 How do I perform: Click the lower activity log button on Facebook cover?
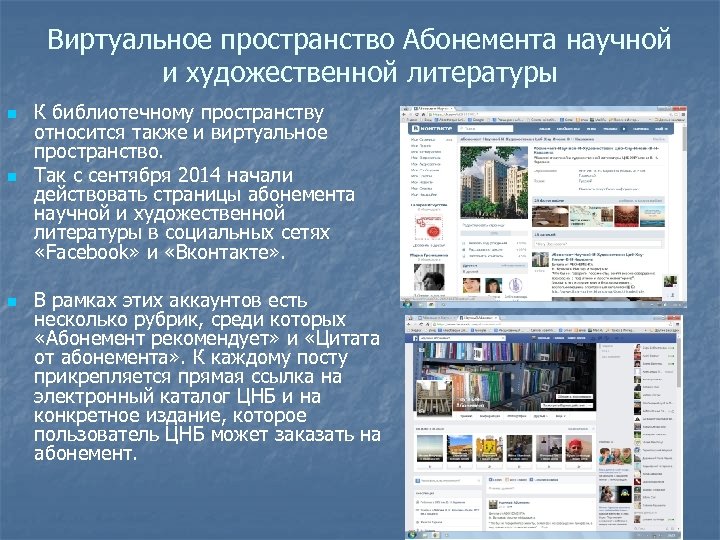[x=567, y=405]
